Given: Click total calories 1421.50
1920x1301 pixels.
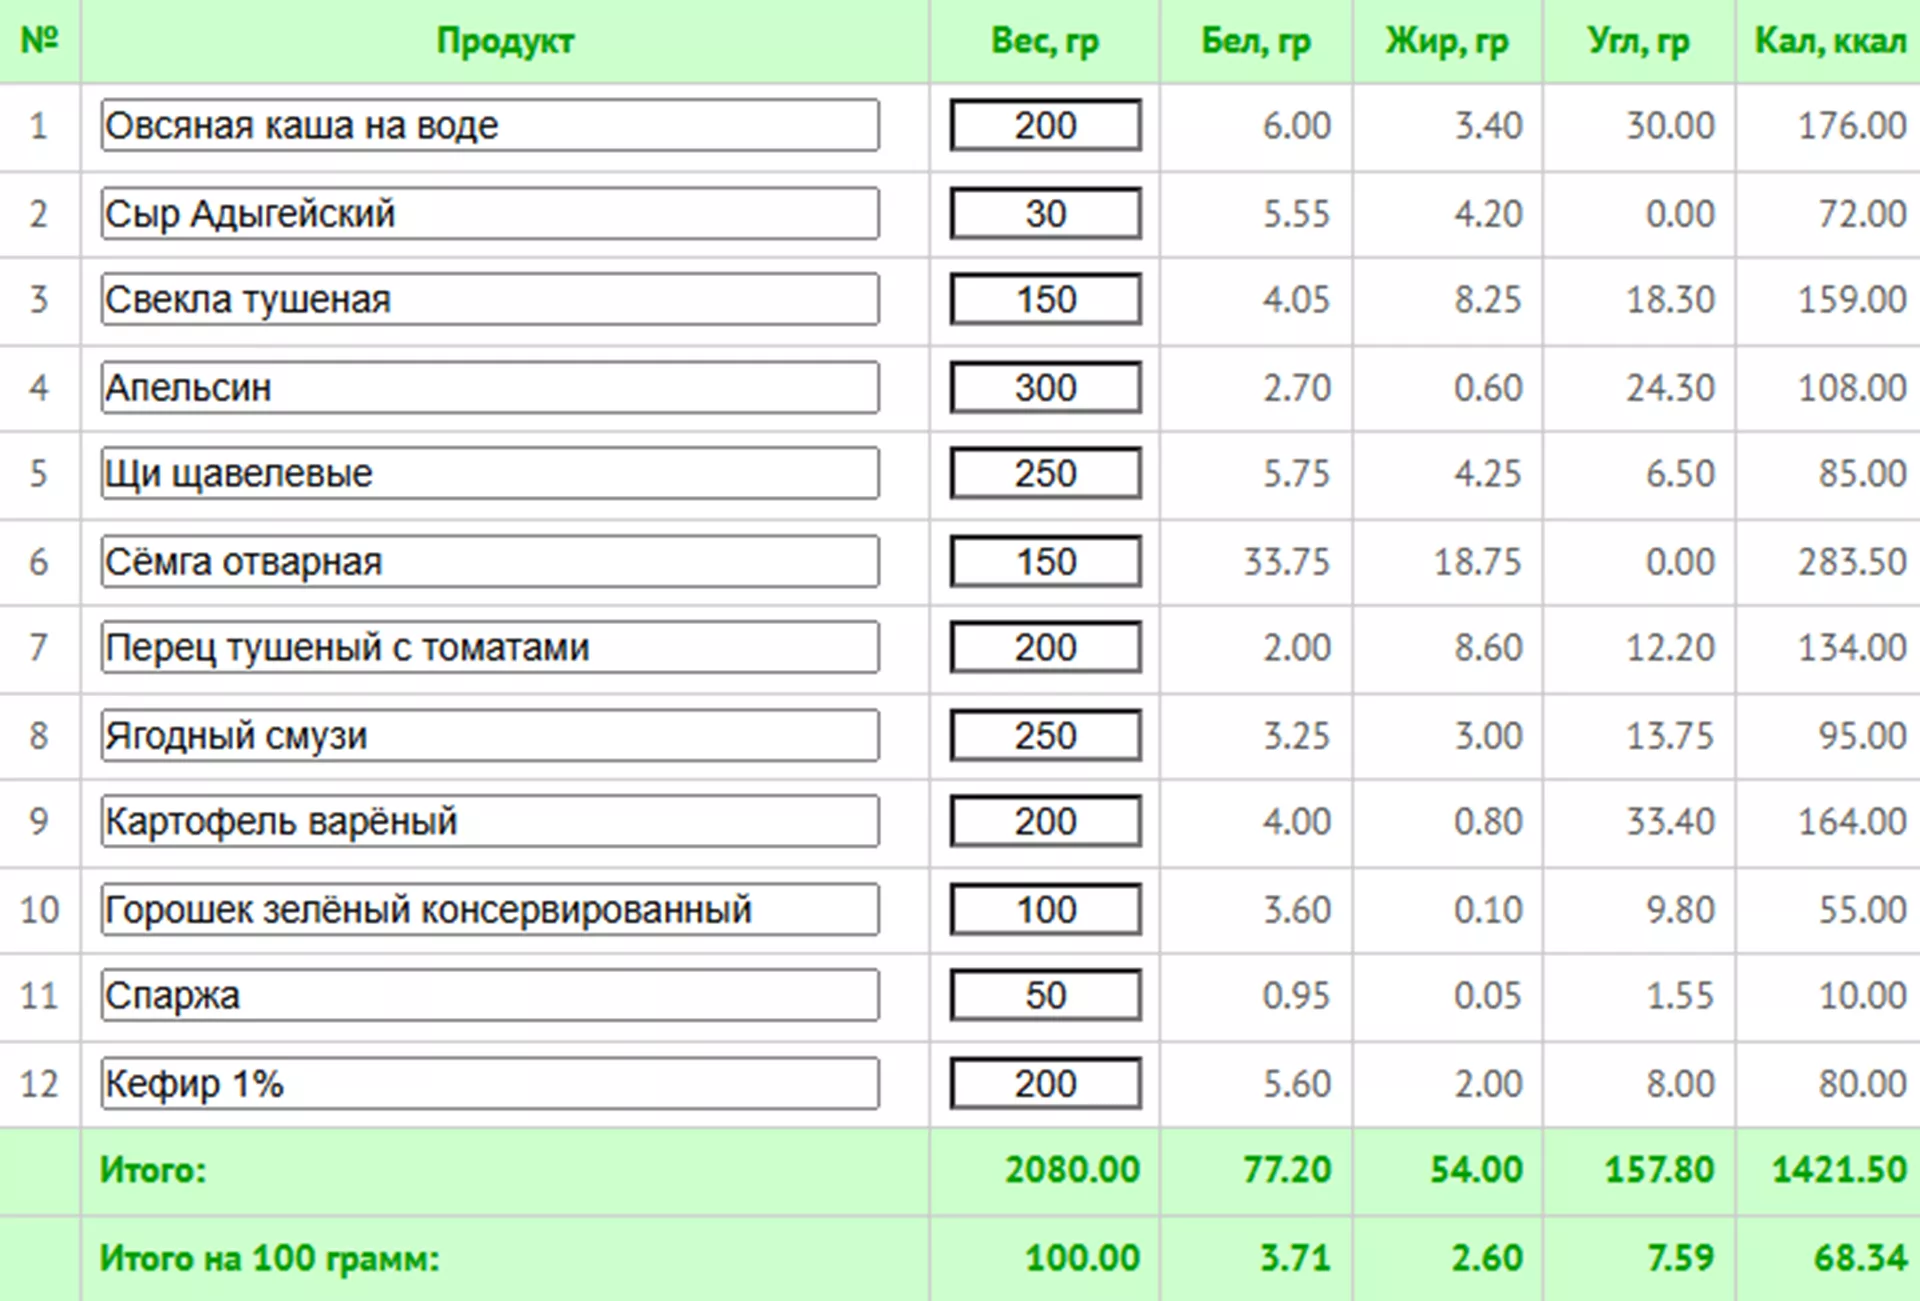Looking at the screenshot, I should [x=1840, y=1170].
